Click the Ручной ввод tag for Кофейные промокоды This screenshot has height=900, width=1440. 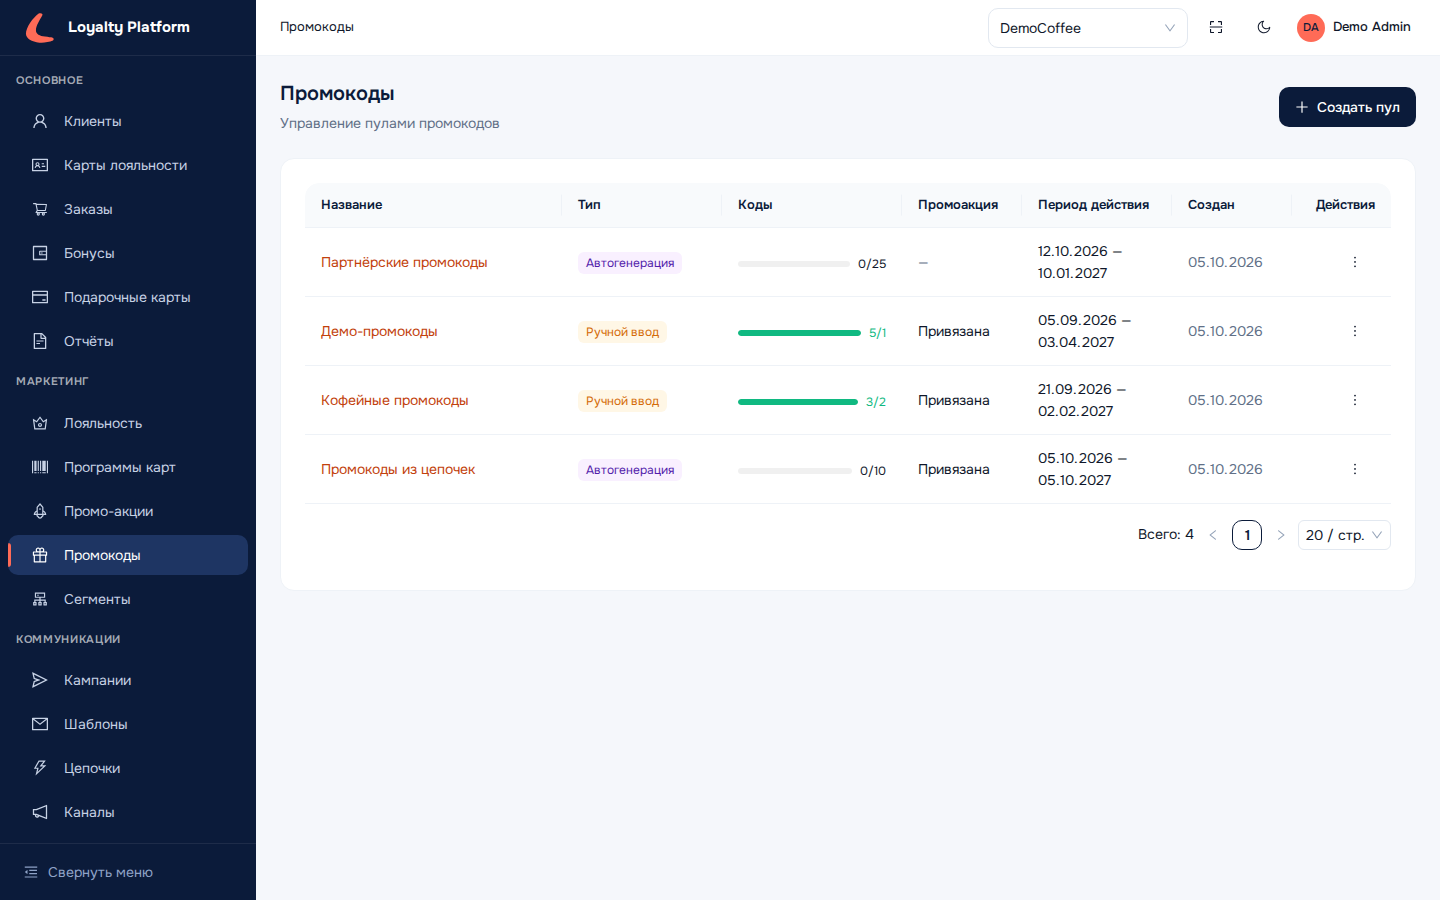622,401
